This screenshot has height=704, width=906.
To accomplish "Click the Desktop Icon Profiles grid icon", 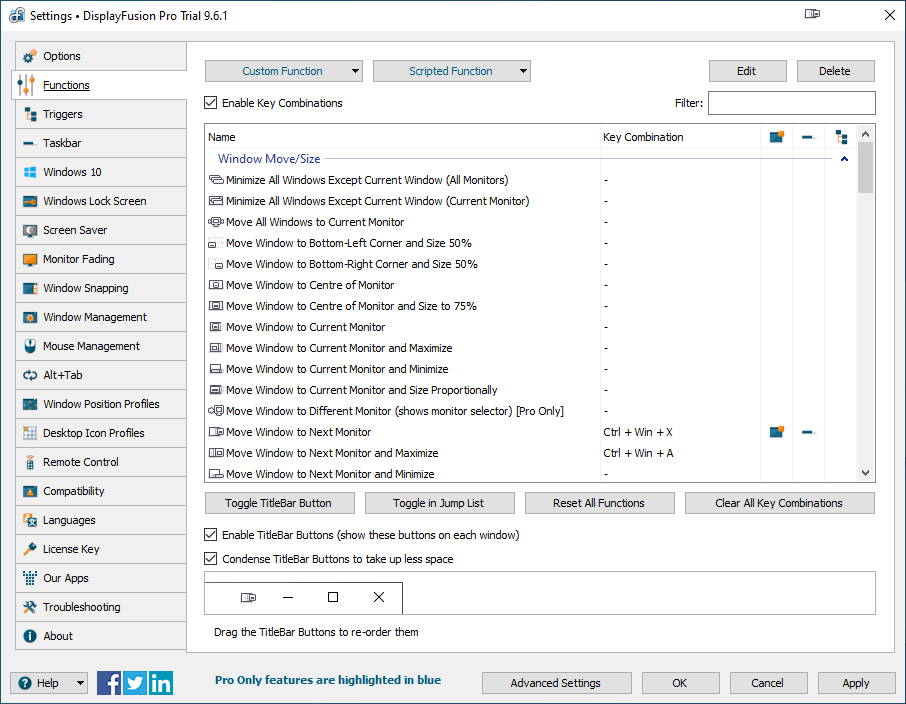I will tap(30, 433).
